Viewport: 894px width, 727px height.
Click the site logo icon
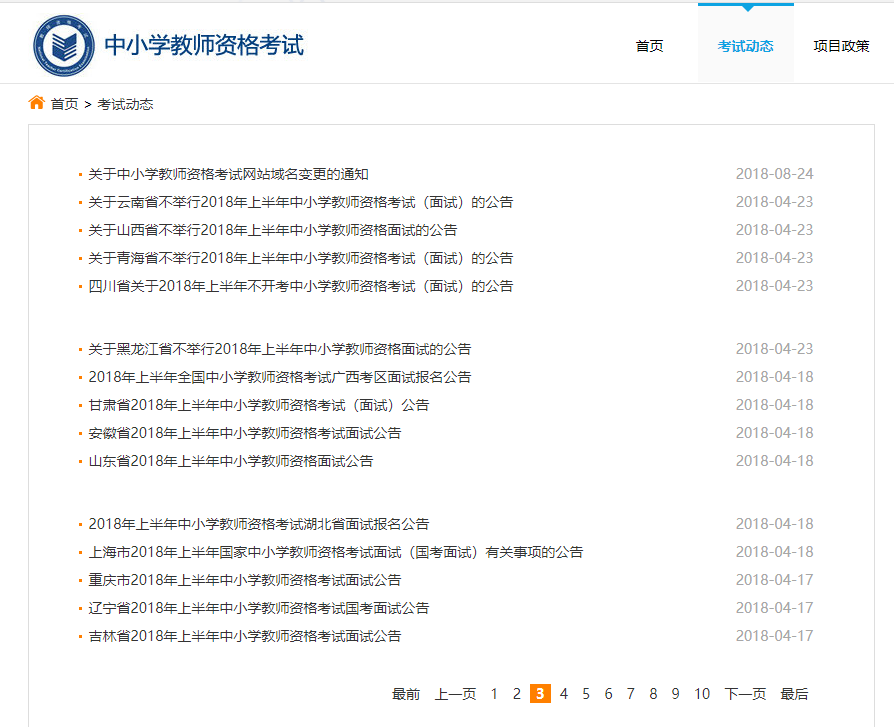pyautogui.click(x=66, y=43)
